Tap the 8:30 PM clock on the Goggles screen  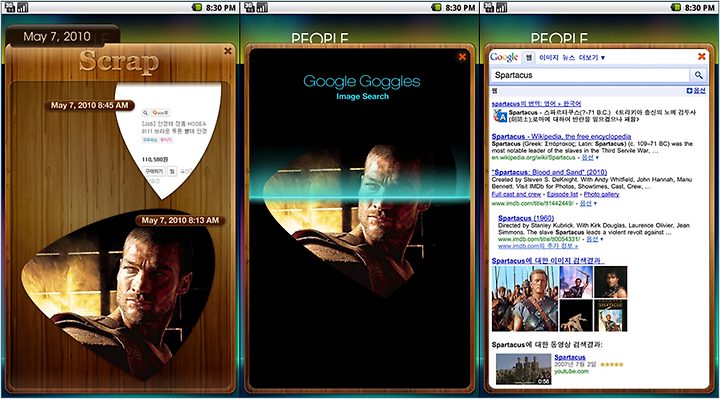(x=460, y=8)
